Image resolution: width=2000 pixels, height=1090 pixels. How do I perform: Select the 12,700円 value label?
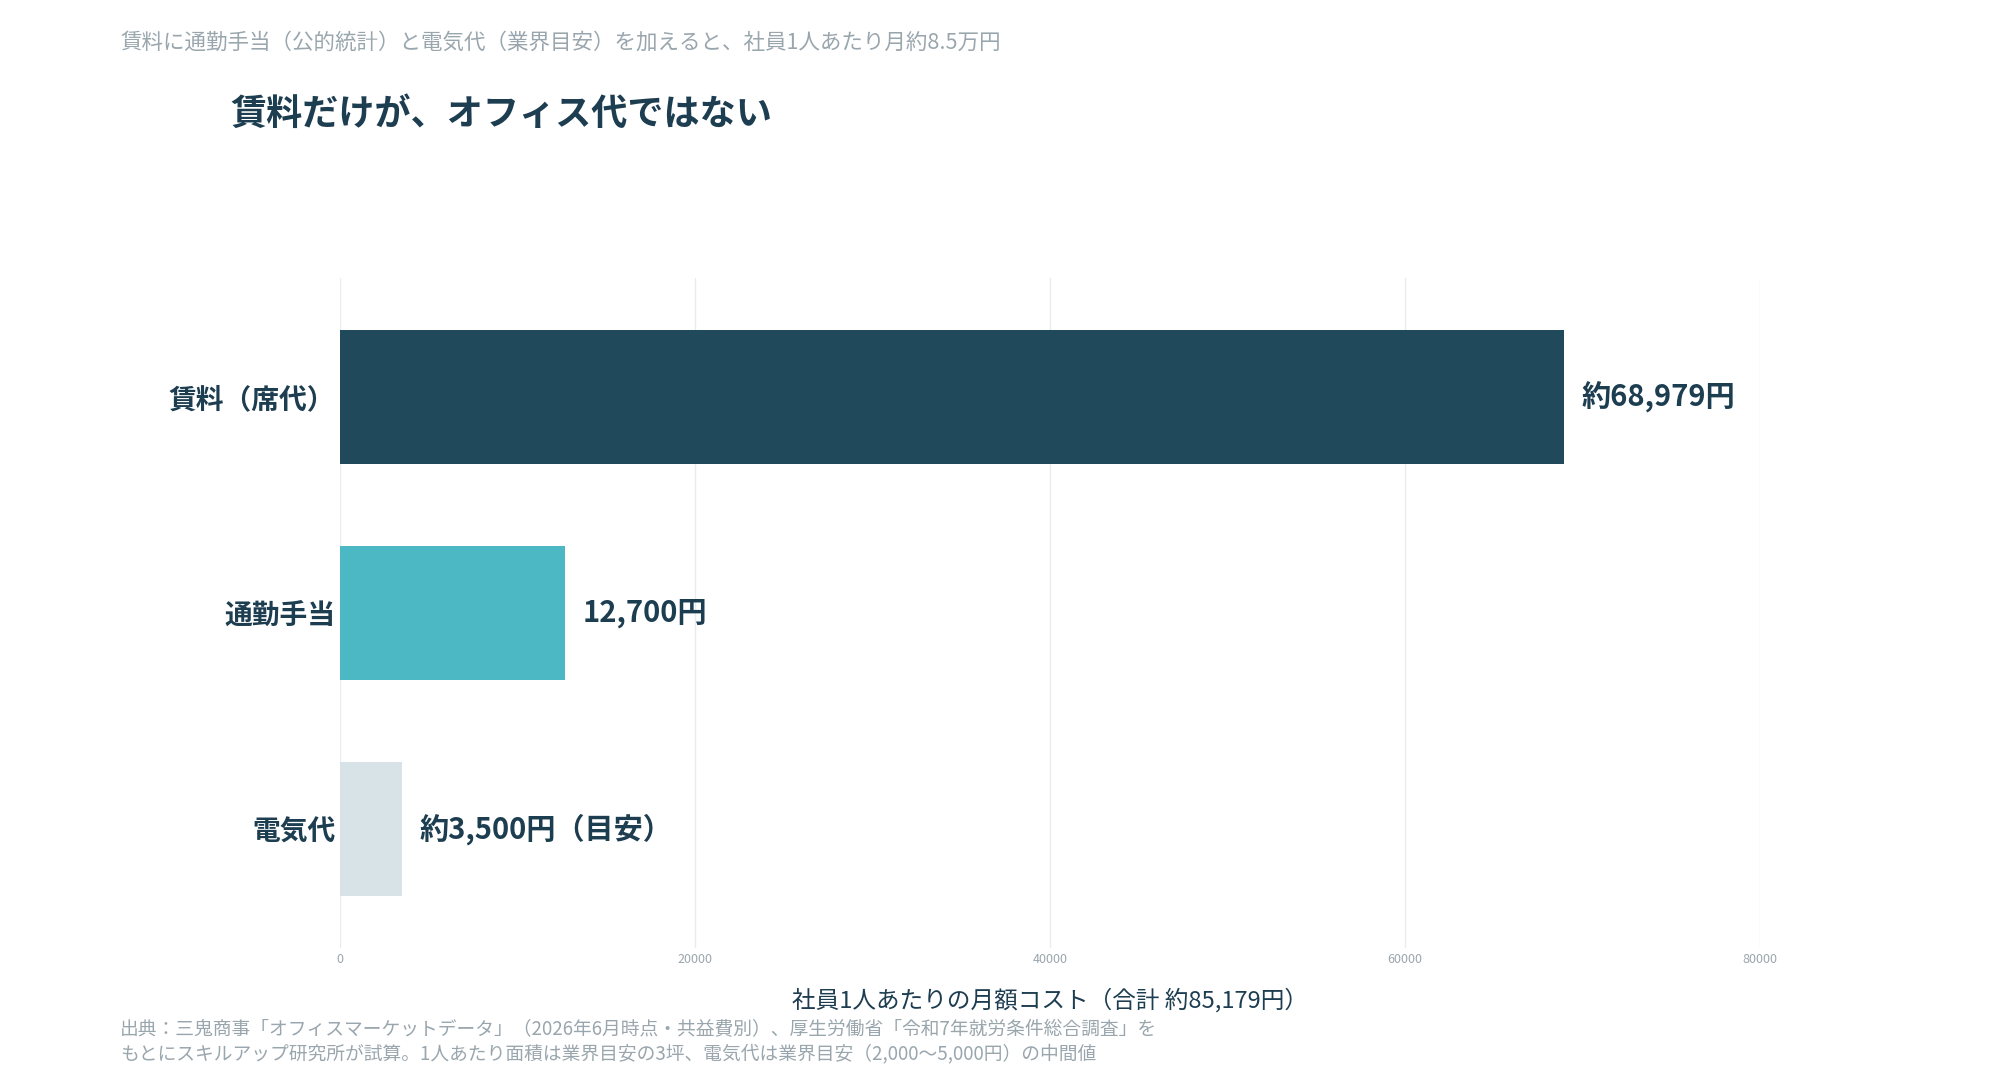coord(645,612)
